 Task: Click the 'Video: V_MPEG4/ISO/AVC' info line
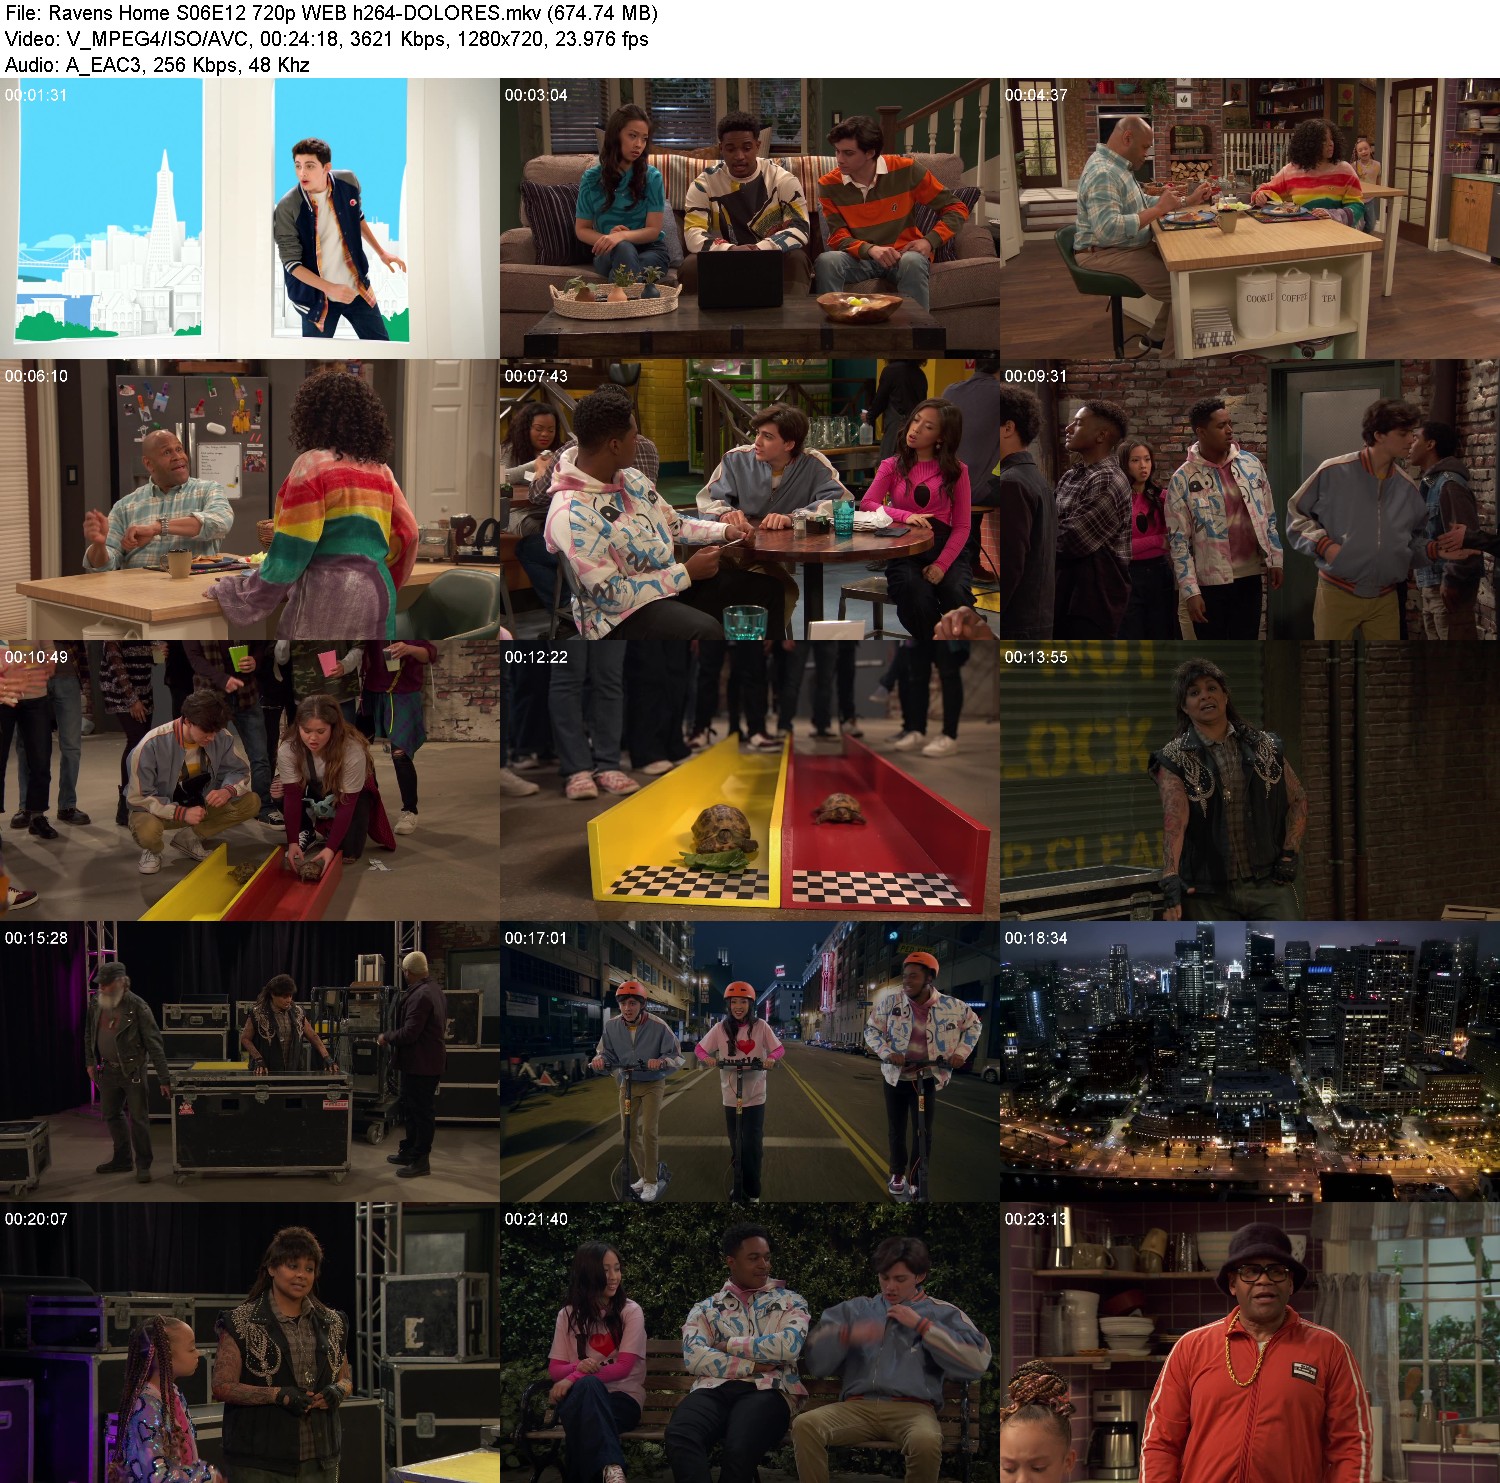tap(326, 39)
